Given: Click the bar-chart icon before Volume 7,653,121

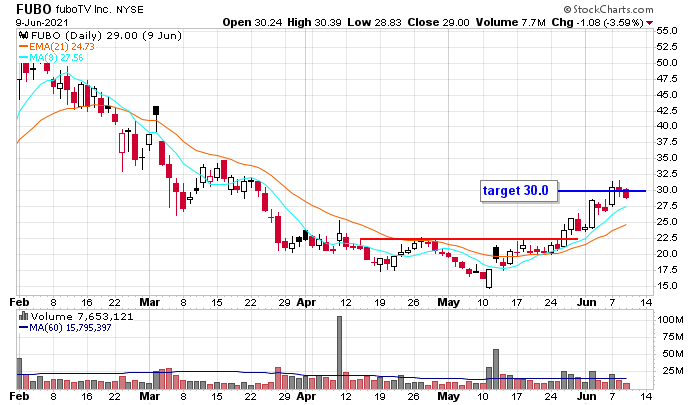Looking at the screenshot, I should [24, 316].
